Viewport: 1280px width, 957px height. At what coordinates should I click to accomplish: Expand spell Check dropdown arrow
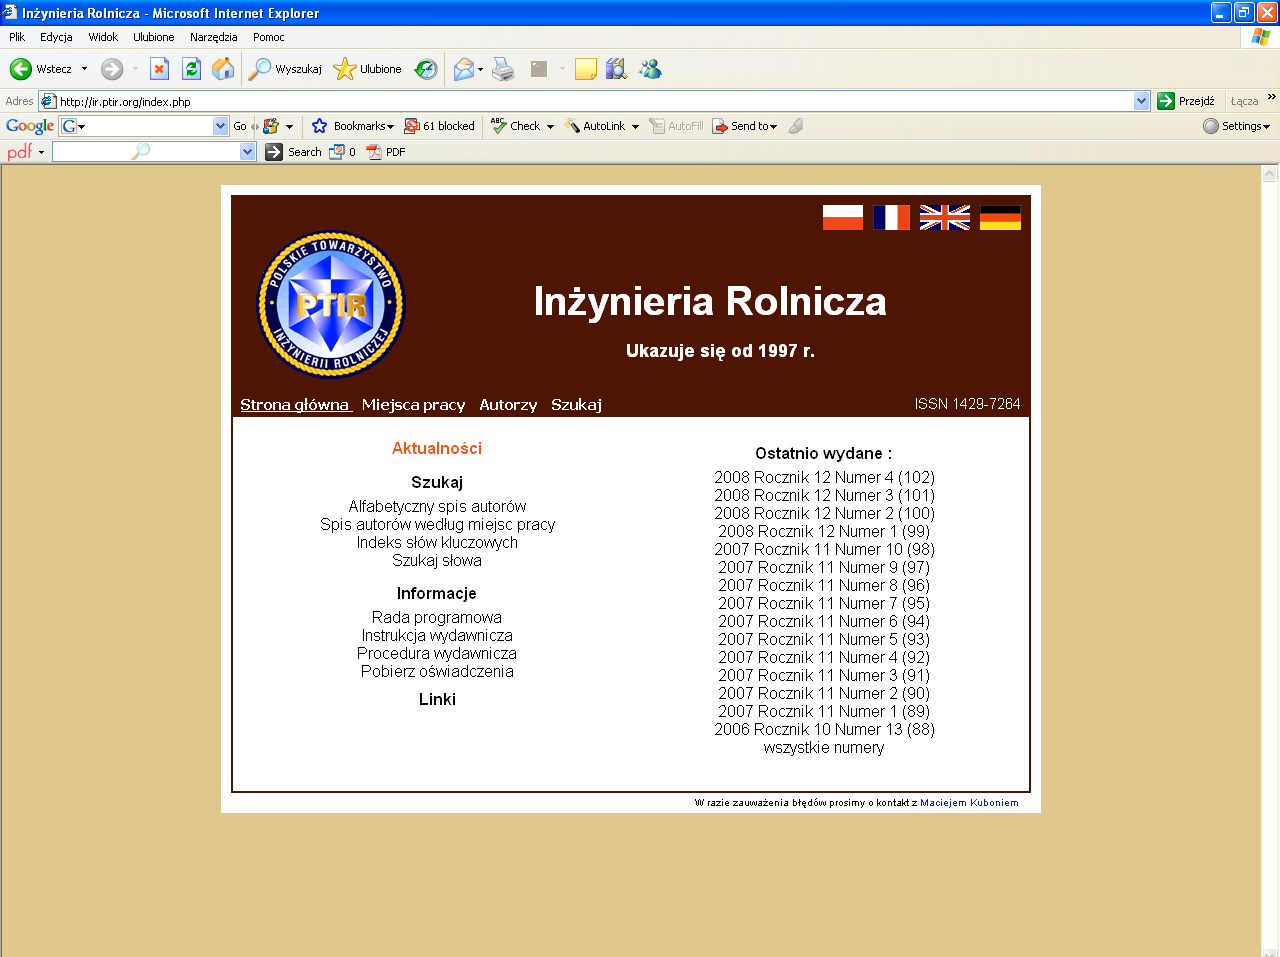[550, 127]
